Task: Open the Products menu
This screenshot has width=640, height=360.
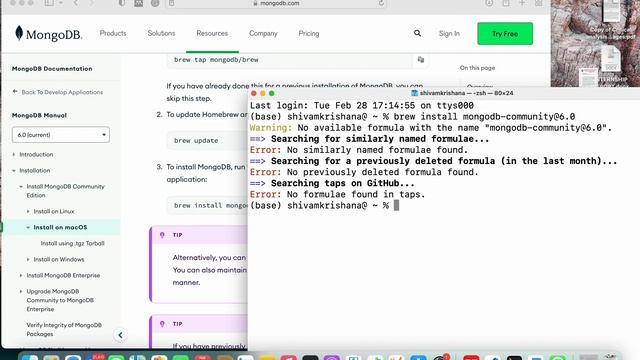Action: point(113,33)
